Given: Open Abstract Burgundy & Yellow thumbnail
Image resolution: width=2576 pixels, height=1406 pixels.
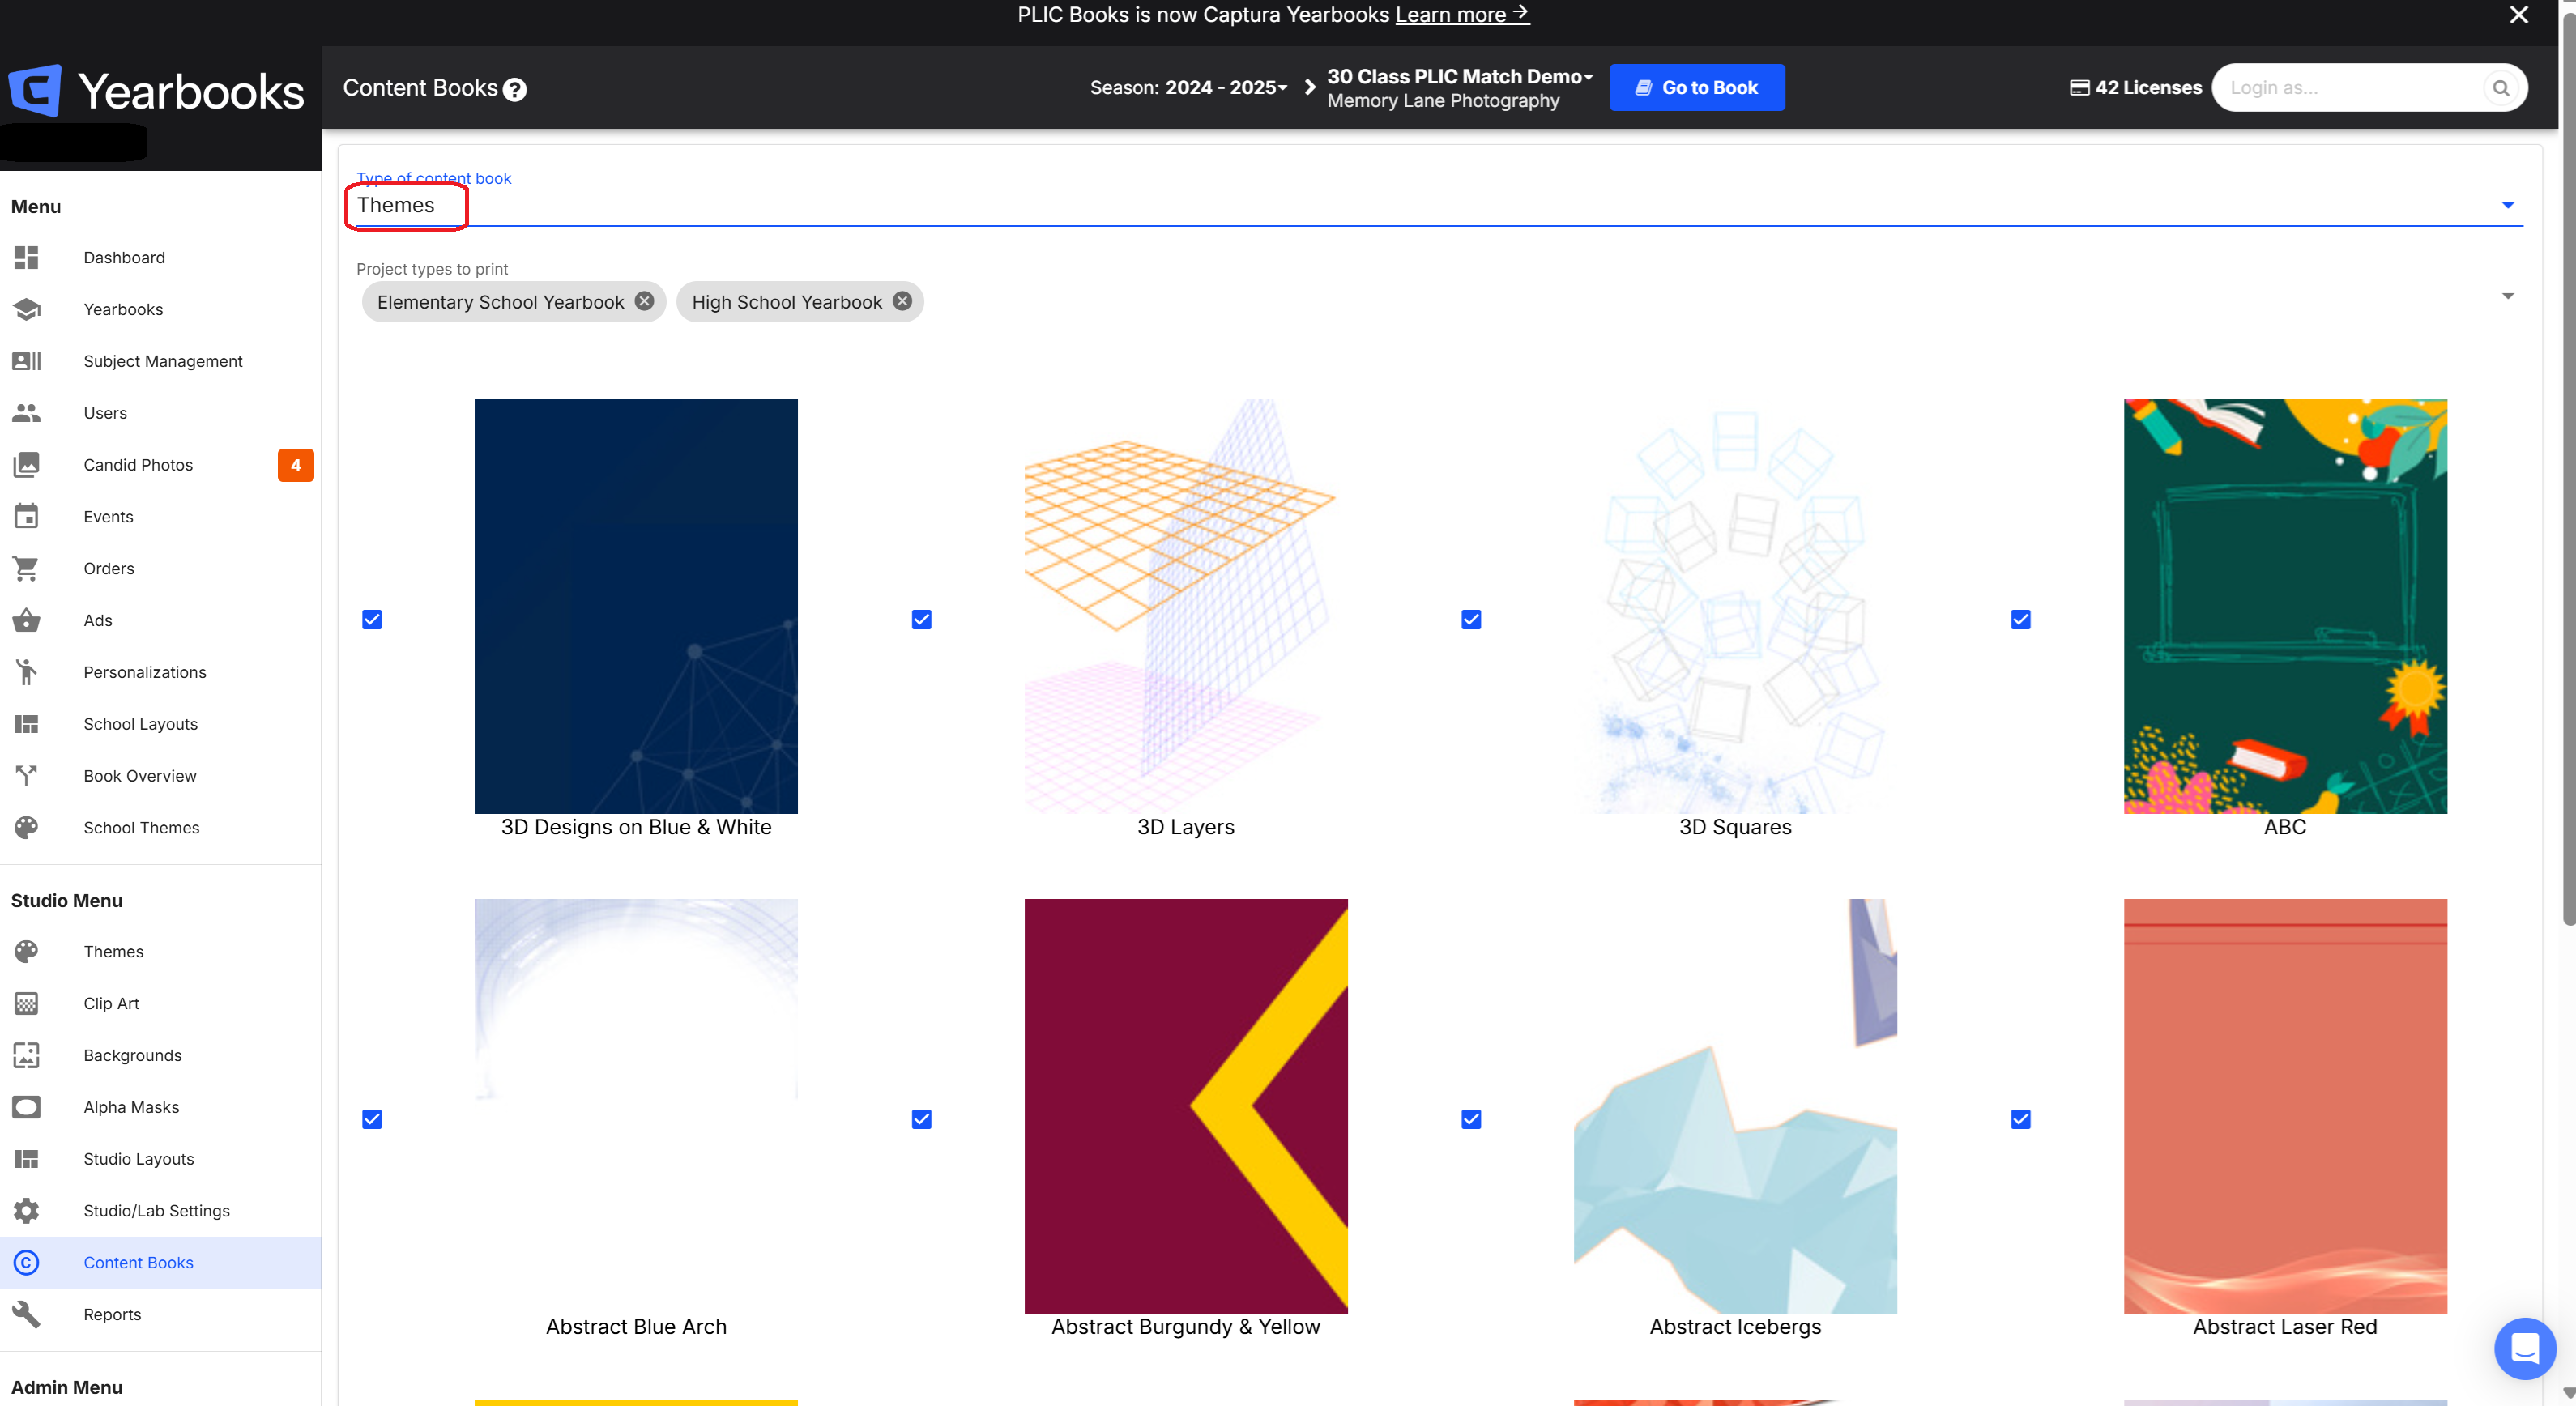Looking at the screenshot, I should click(x=1185, y=1105).
